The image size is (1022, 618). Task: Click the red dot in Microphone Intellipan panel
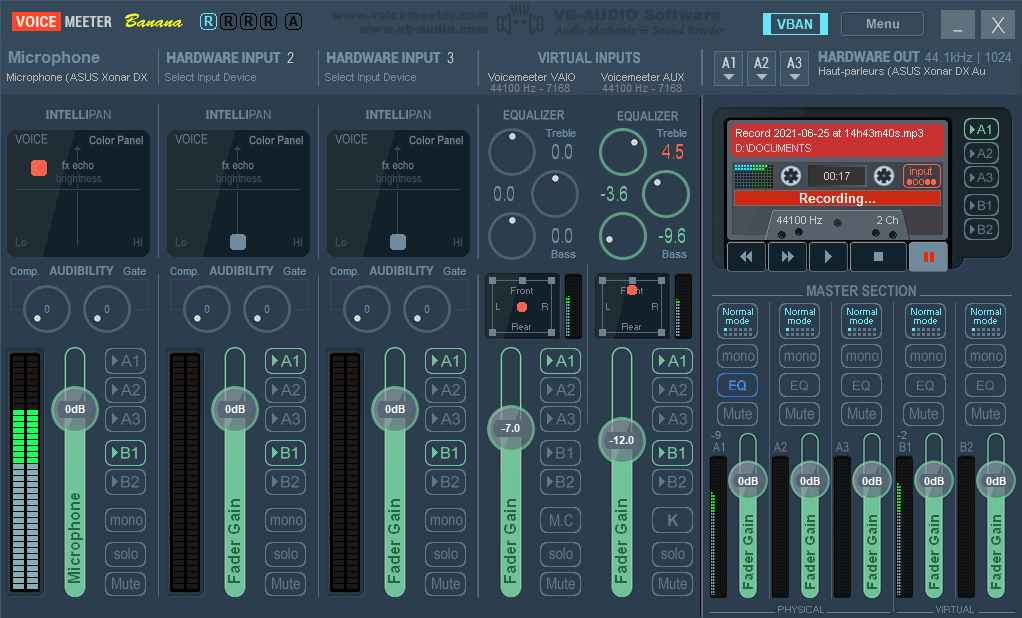[39, 167]
